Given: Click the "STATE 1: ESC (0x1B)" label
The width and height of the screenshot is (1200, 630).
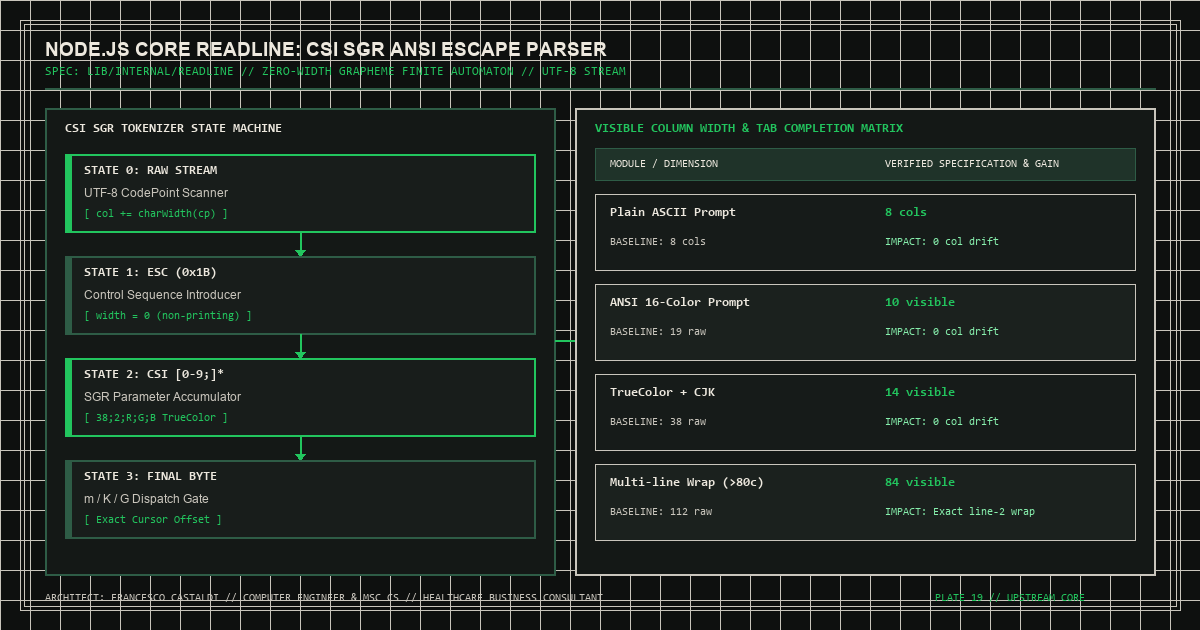Looking at the screenshot, I should pos(150,273).
